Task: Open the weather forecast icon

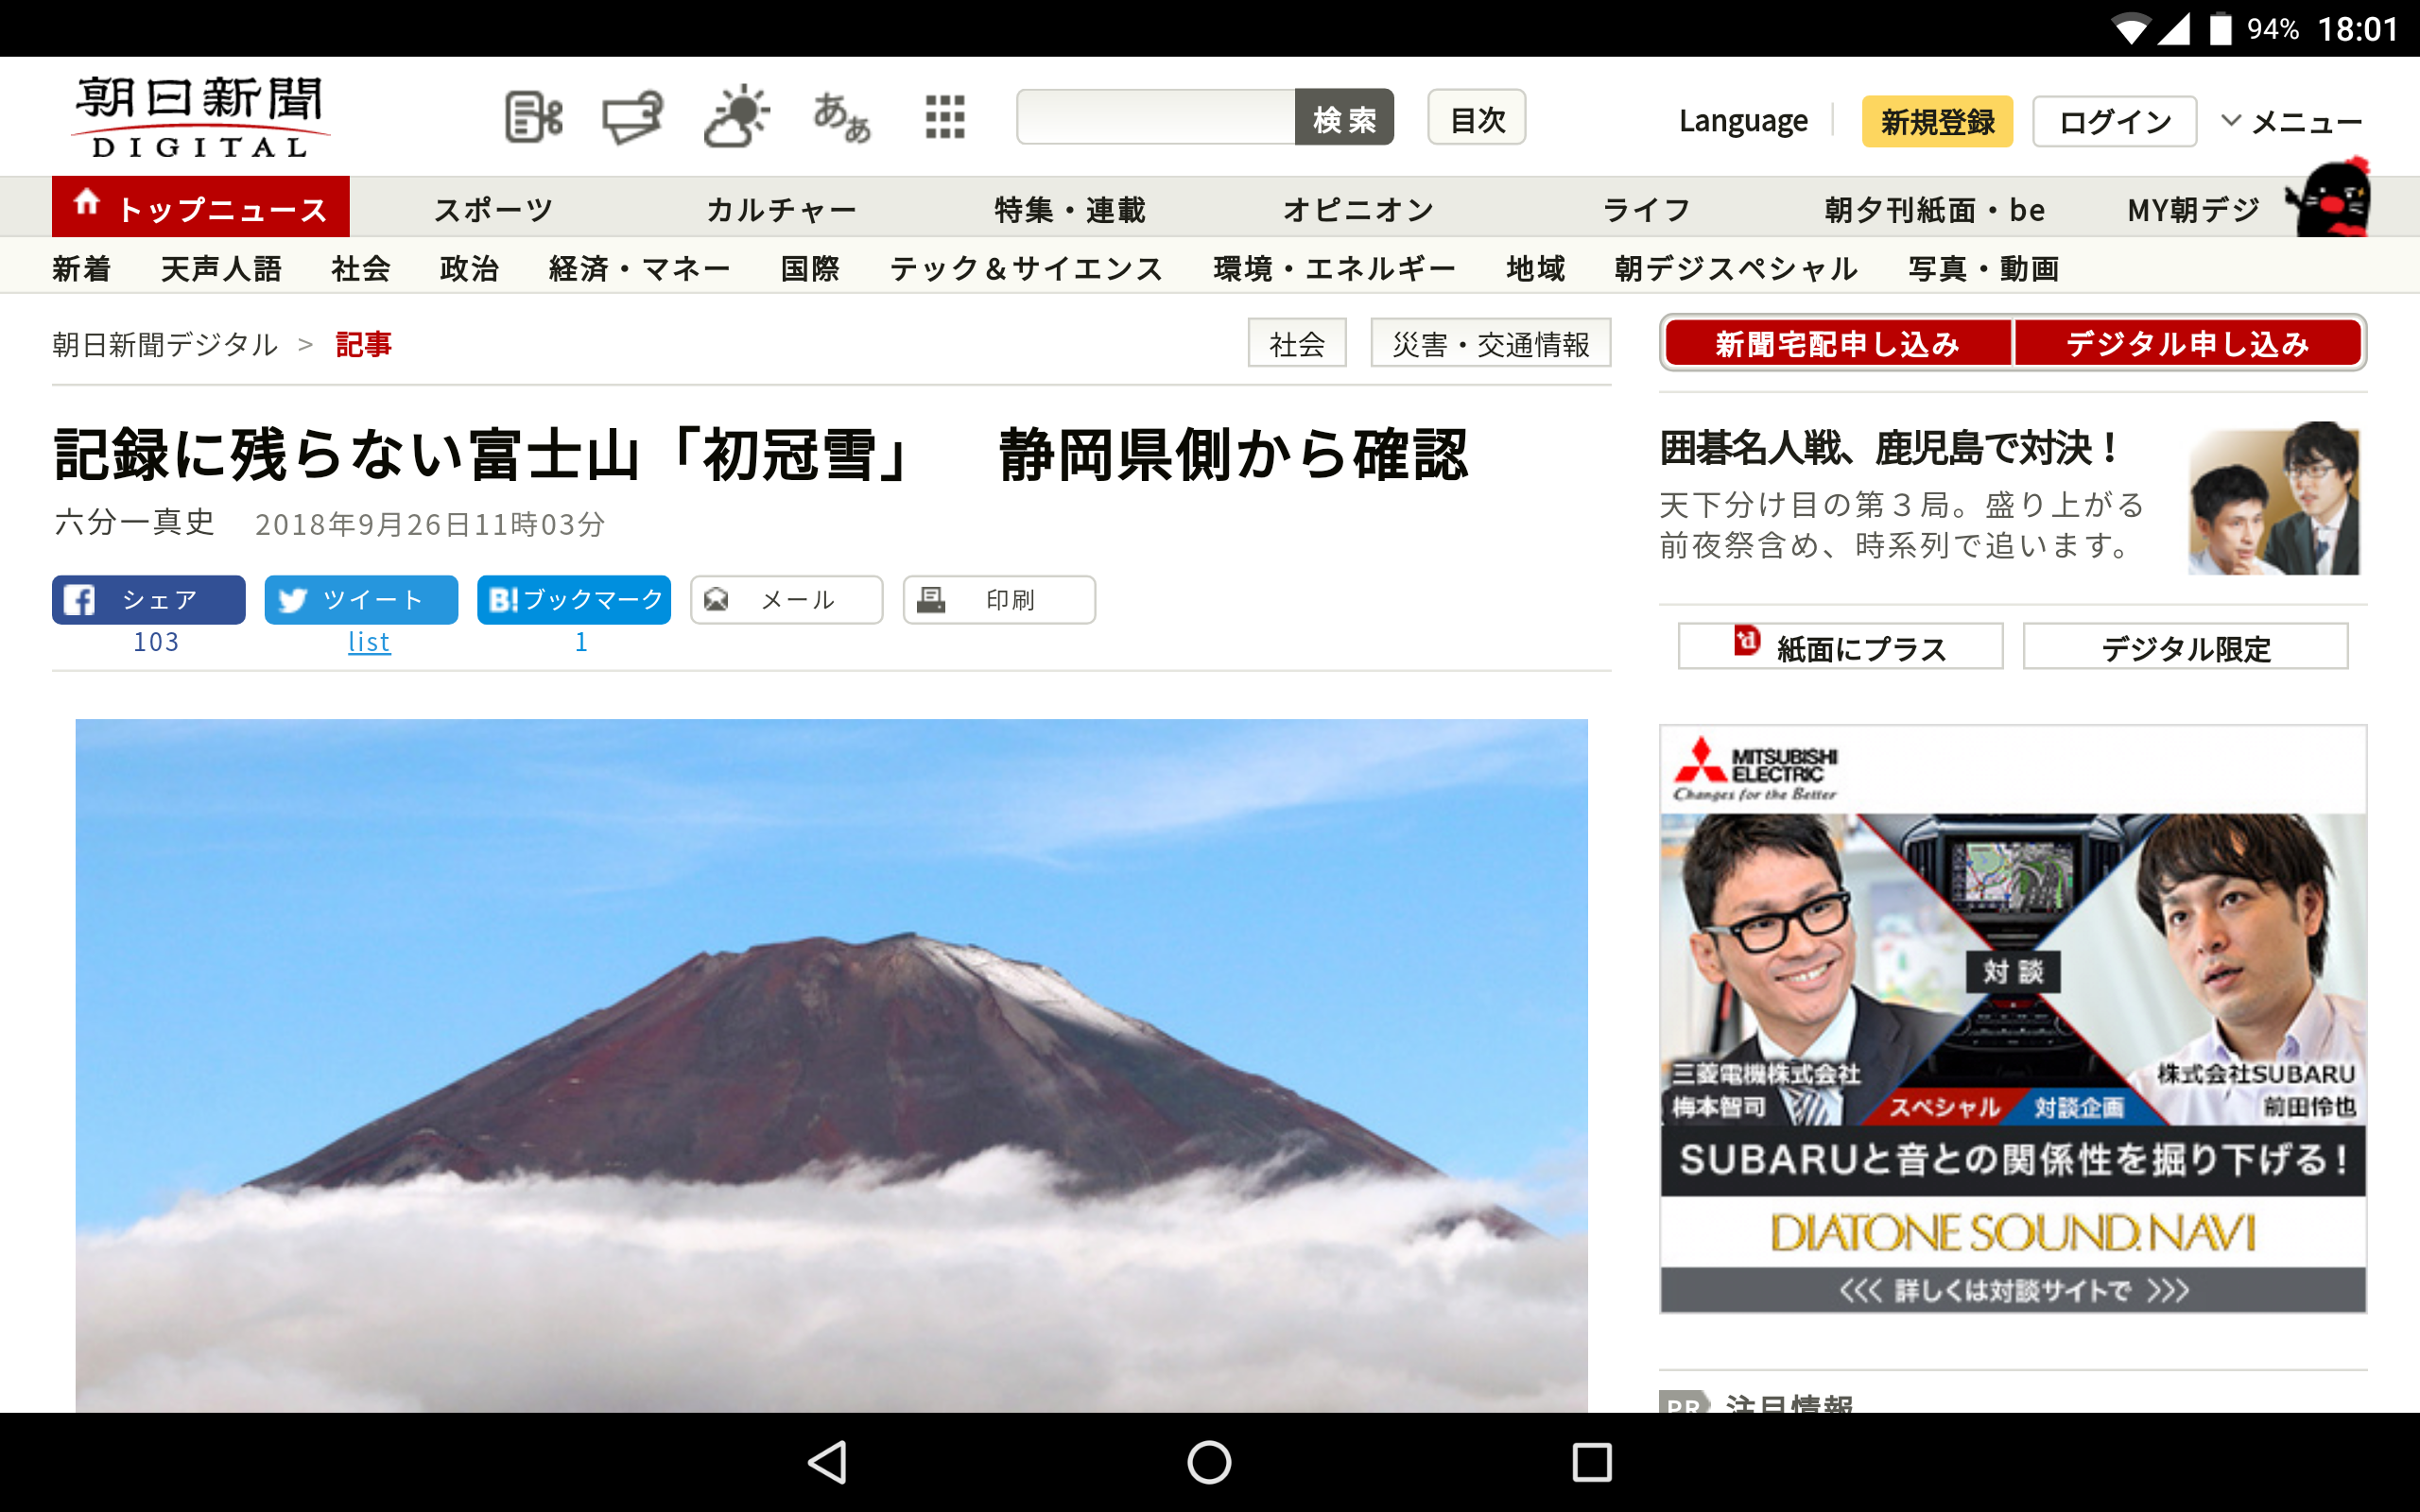Action: click(x=737, y=118)
